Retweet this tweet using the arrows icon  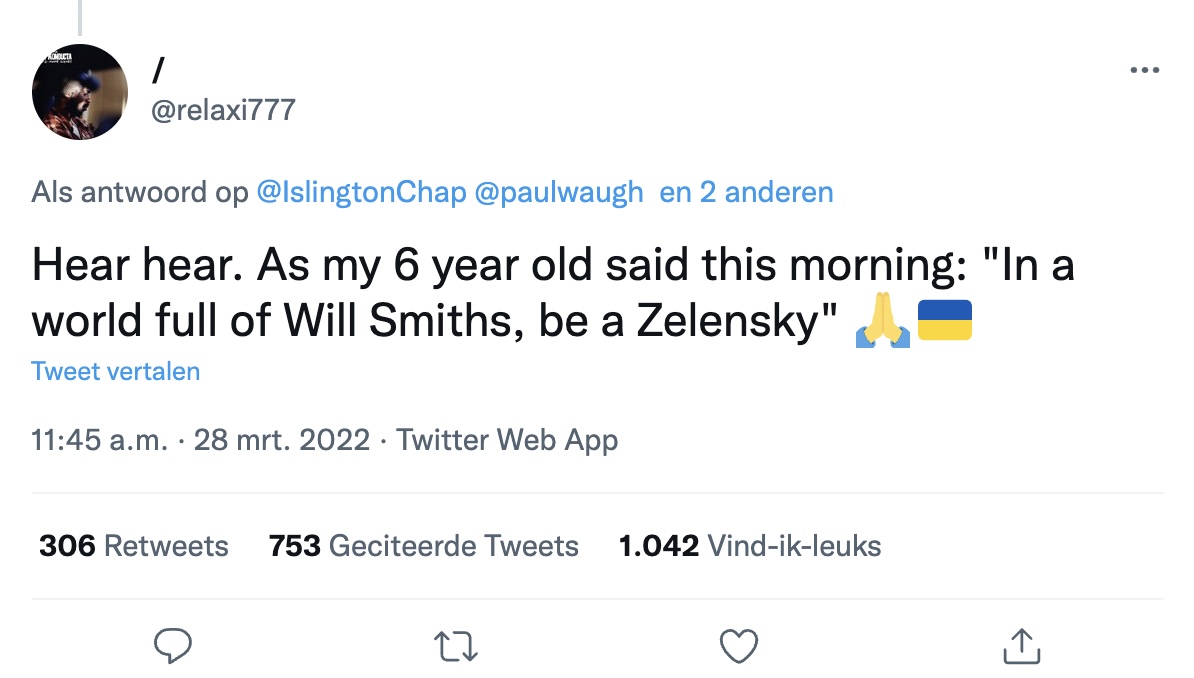click(x=458, y=646)
